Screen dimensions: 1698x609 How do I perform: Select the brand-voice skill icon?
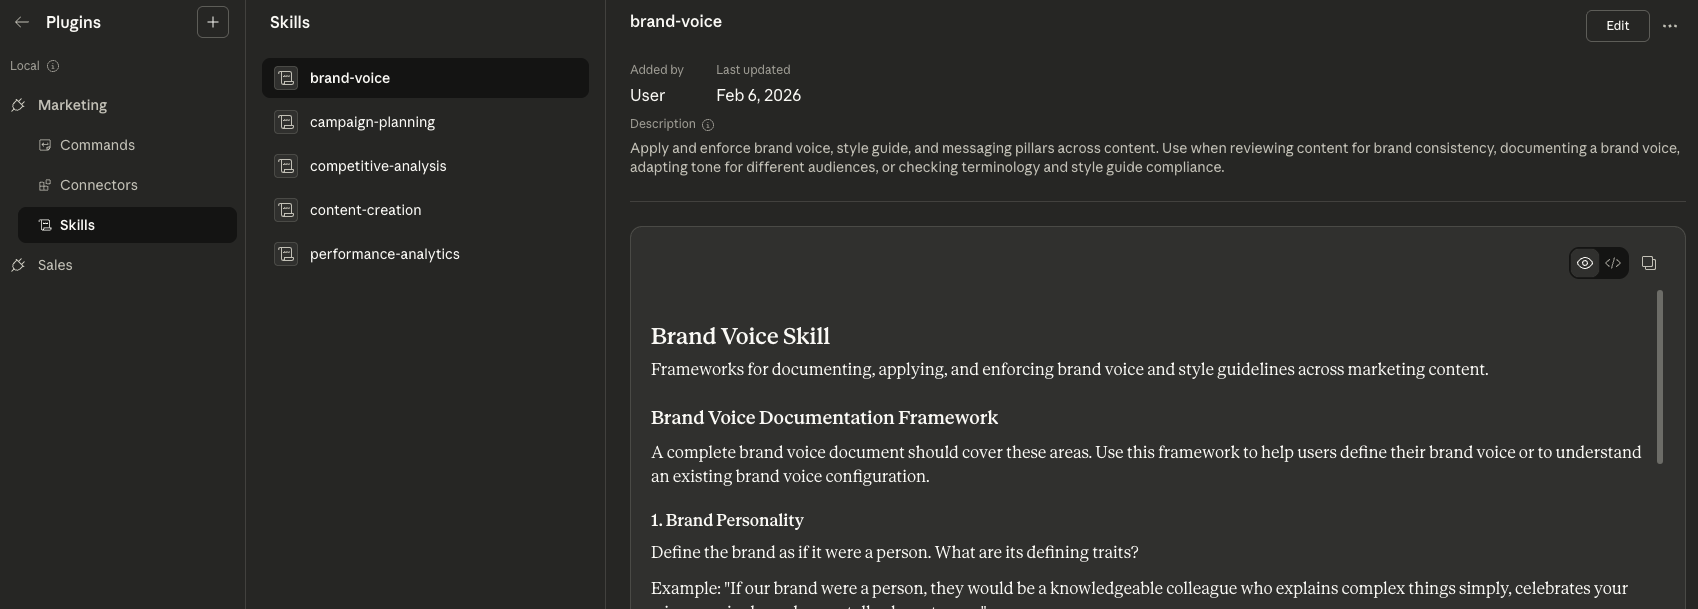286,77
